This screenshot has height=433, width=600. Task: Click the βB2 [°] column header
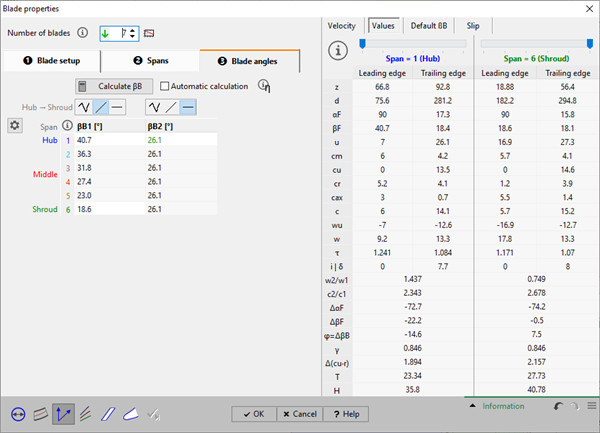point(160,127)
